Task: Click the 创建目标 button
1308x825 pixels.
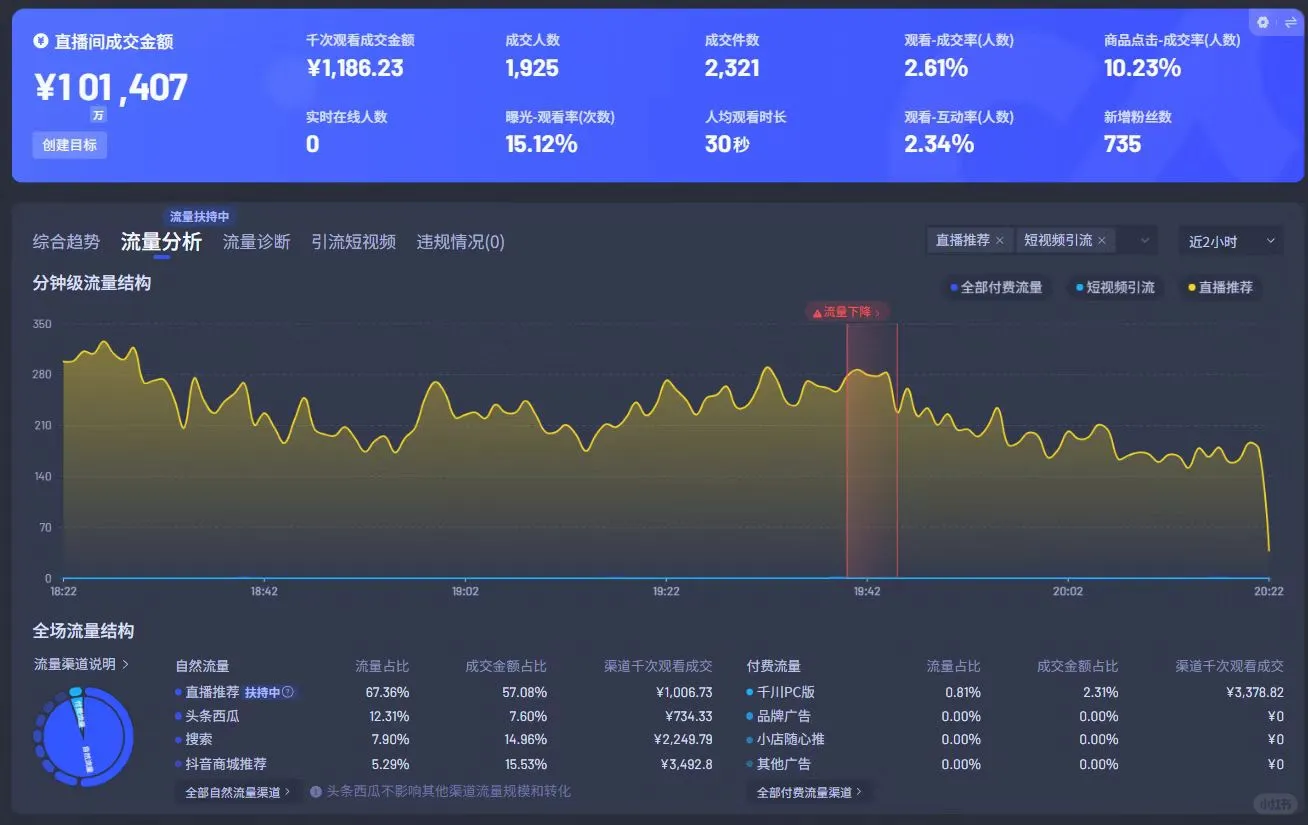Action: click(69, 145)
